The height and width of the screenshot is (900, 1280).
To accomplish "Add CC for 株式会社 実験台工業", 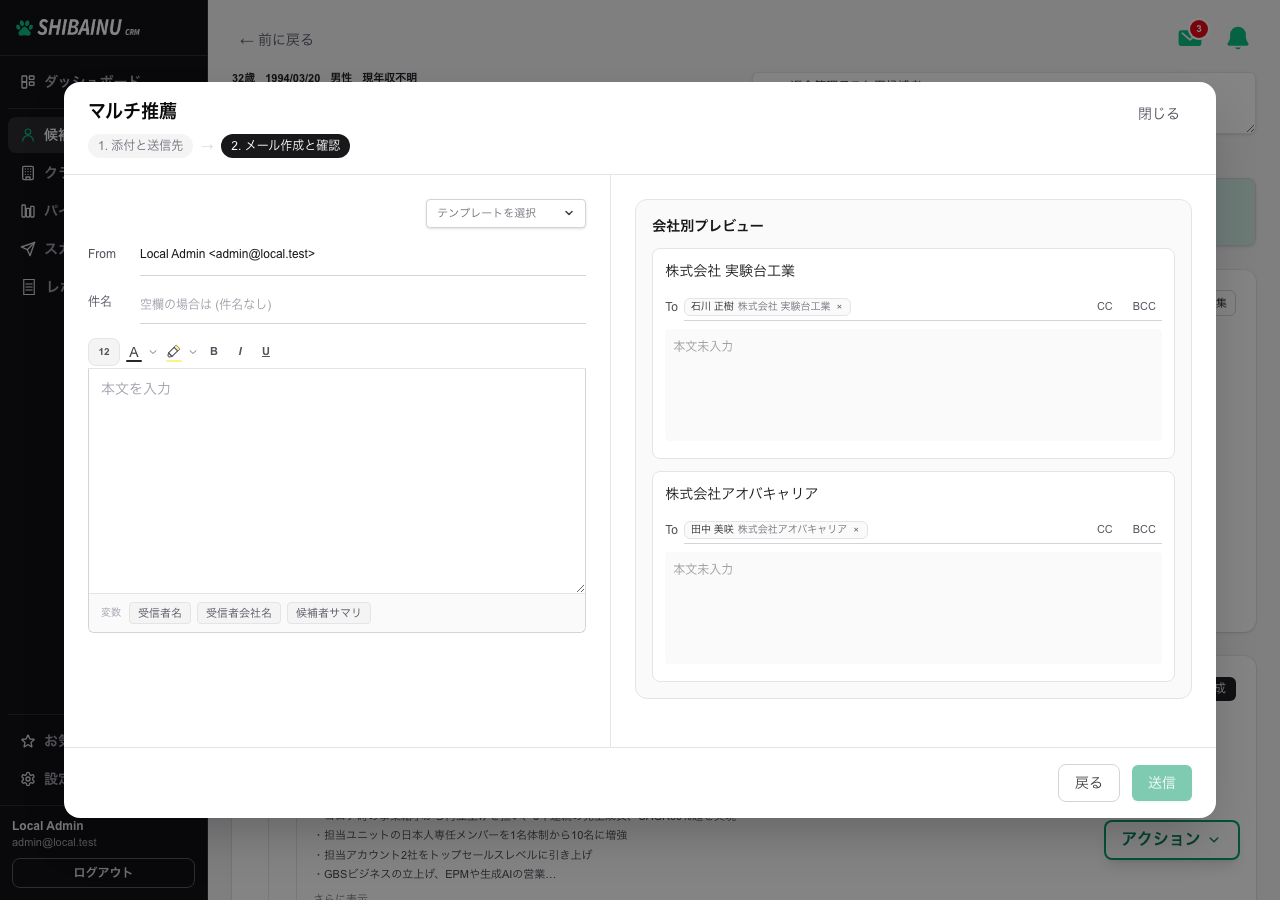I will (1105, 307).
